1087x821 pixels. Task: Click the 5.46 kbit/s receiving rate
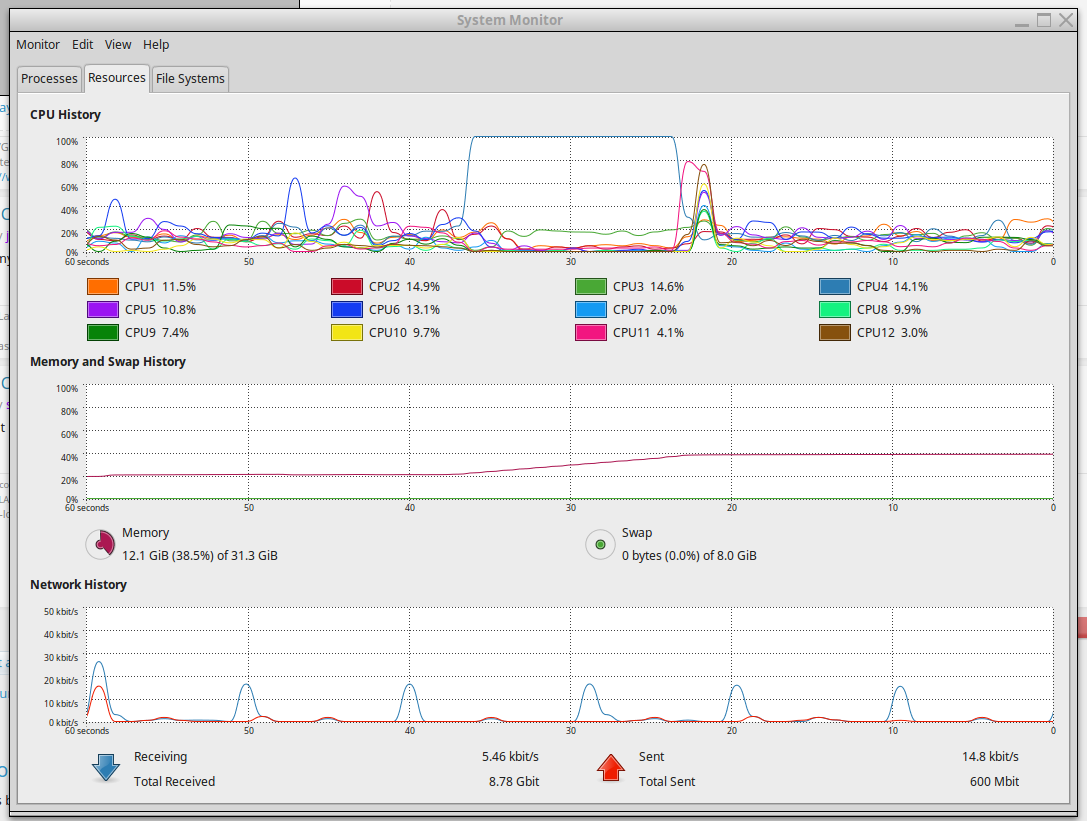pos(510,757)
